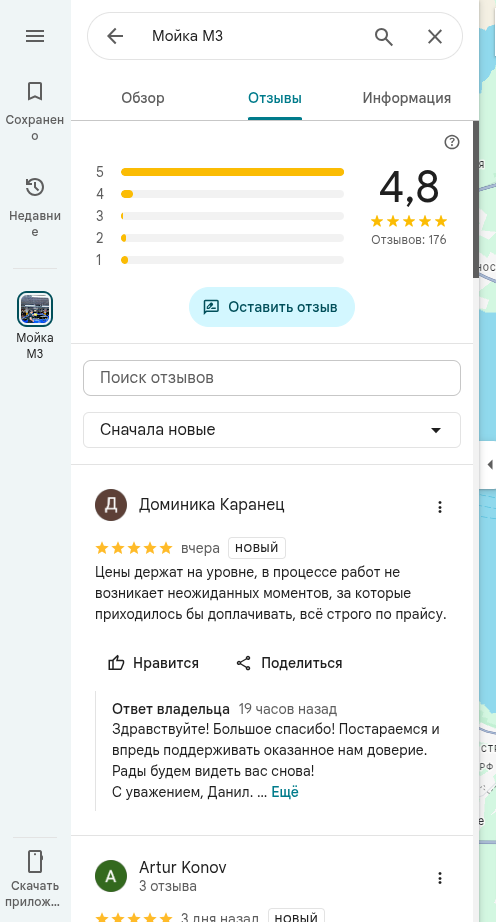Click the magnifier search icon
This screenshot has height=922, width=496.
click(x=384, y=36)
